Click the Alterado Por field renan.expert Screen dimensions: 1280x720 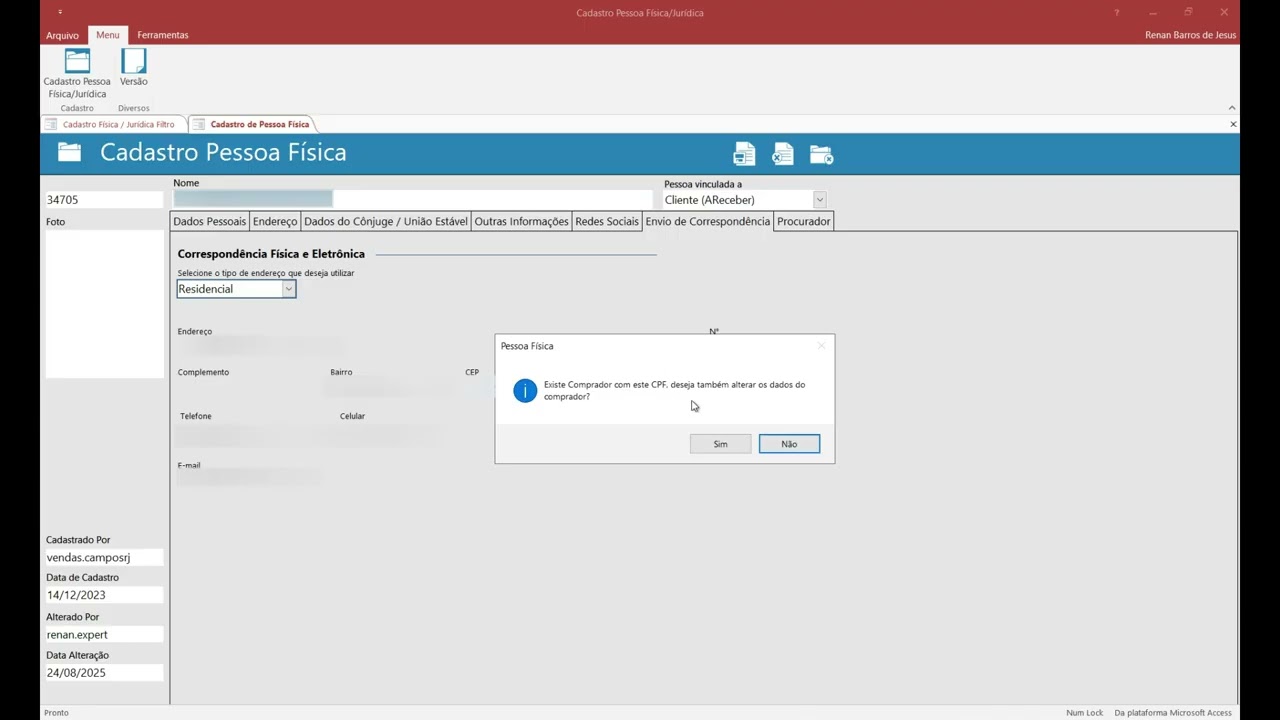pos(104,634)
